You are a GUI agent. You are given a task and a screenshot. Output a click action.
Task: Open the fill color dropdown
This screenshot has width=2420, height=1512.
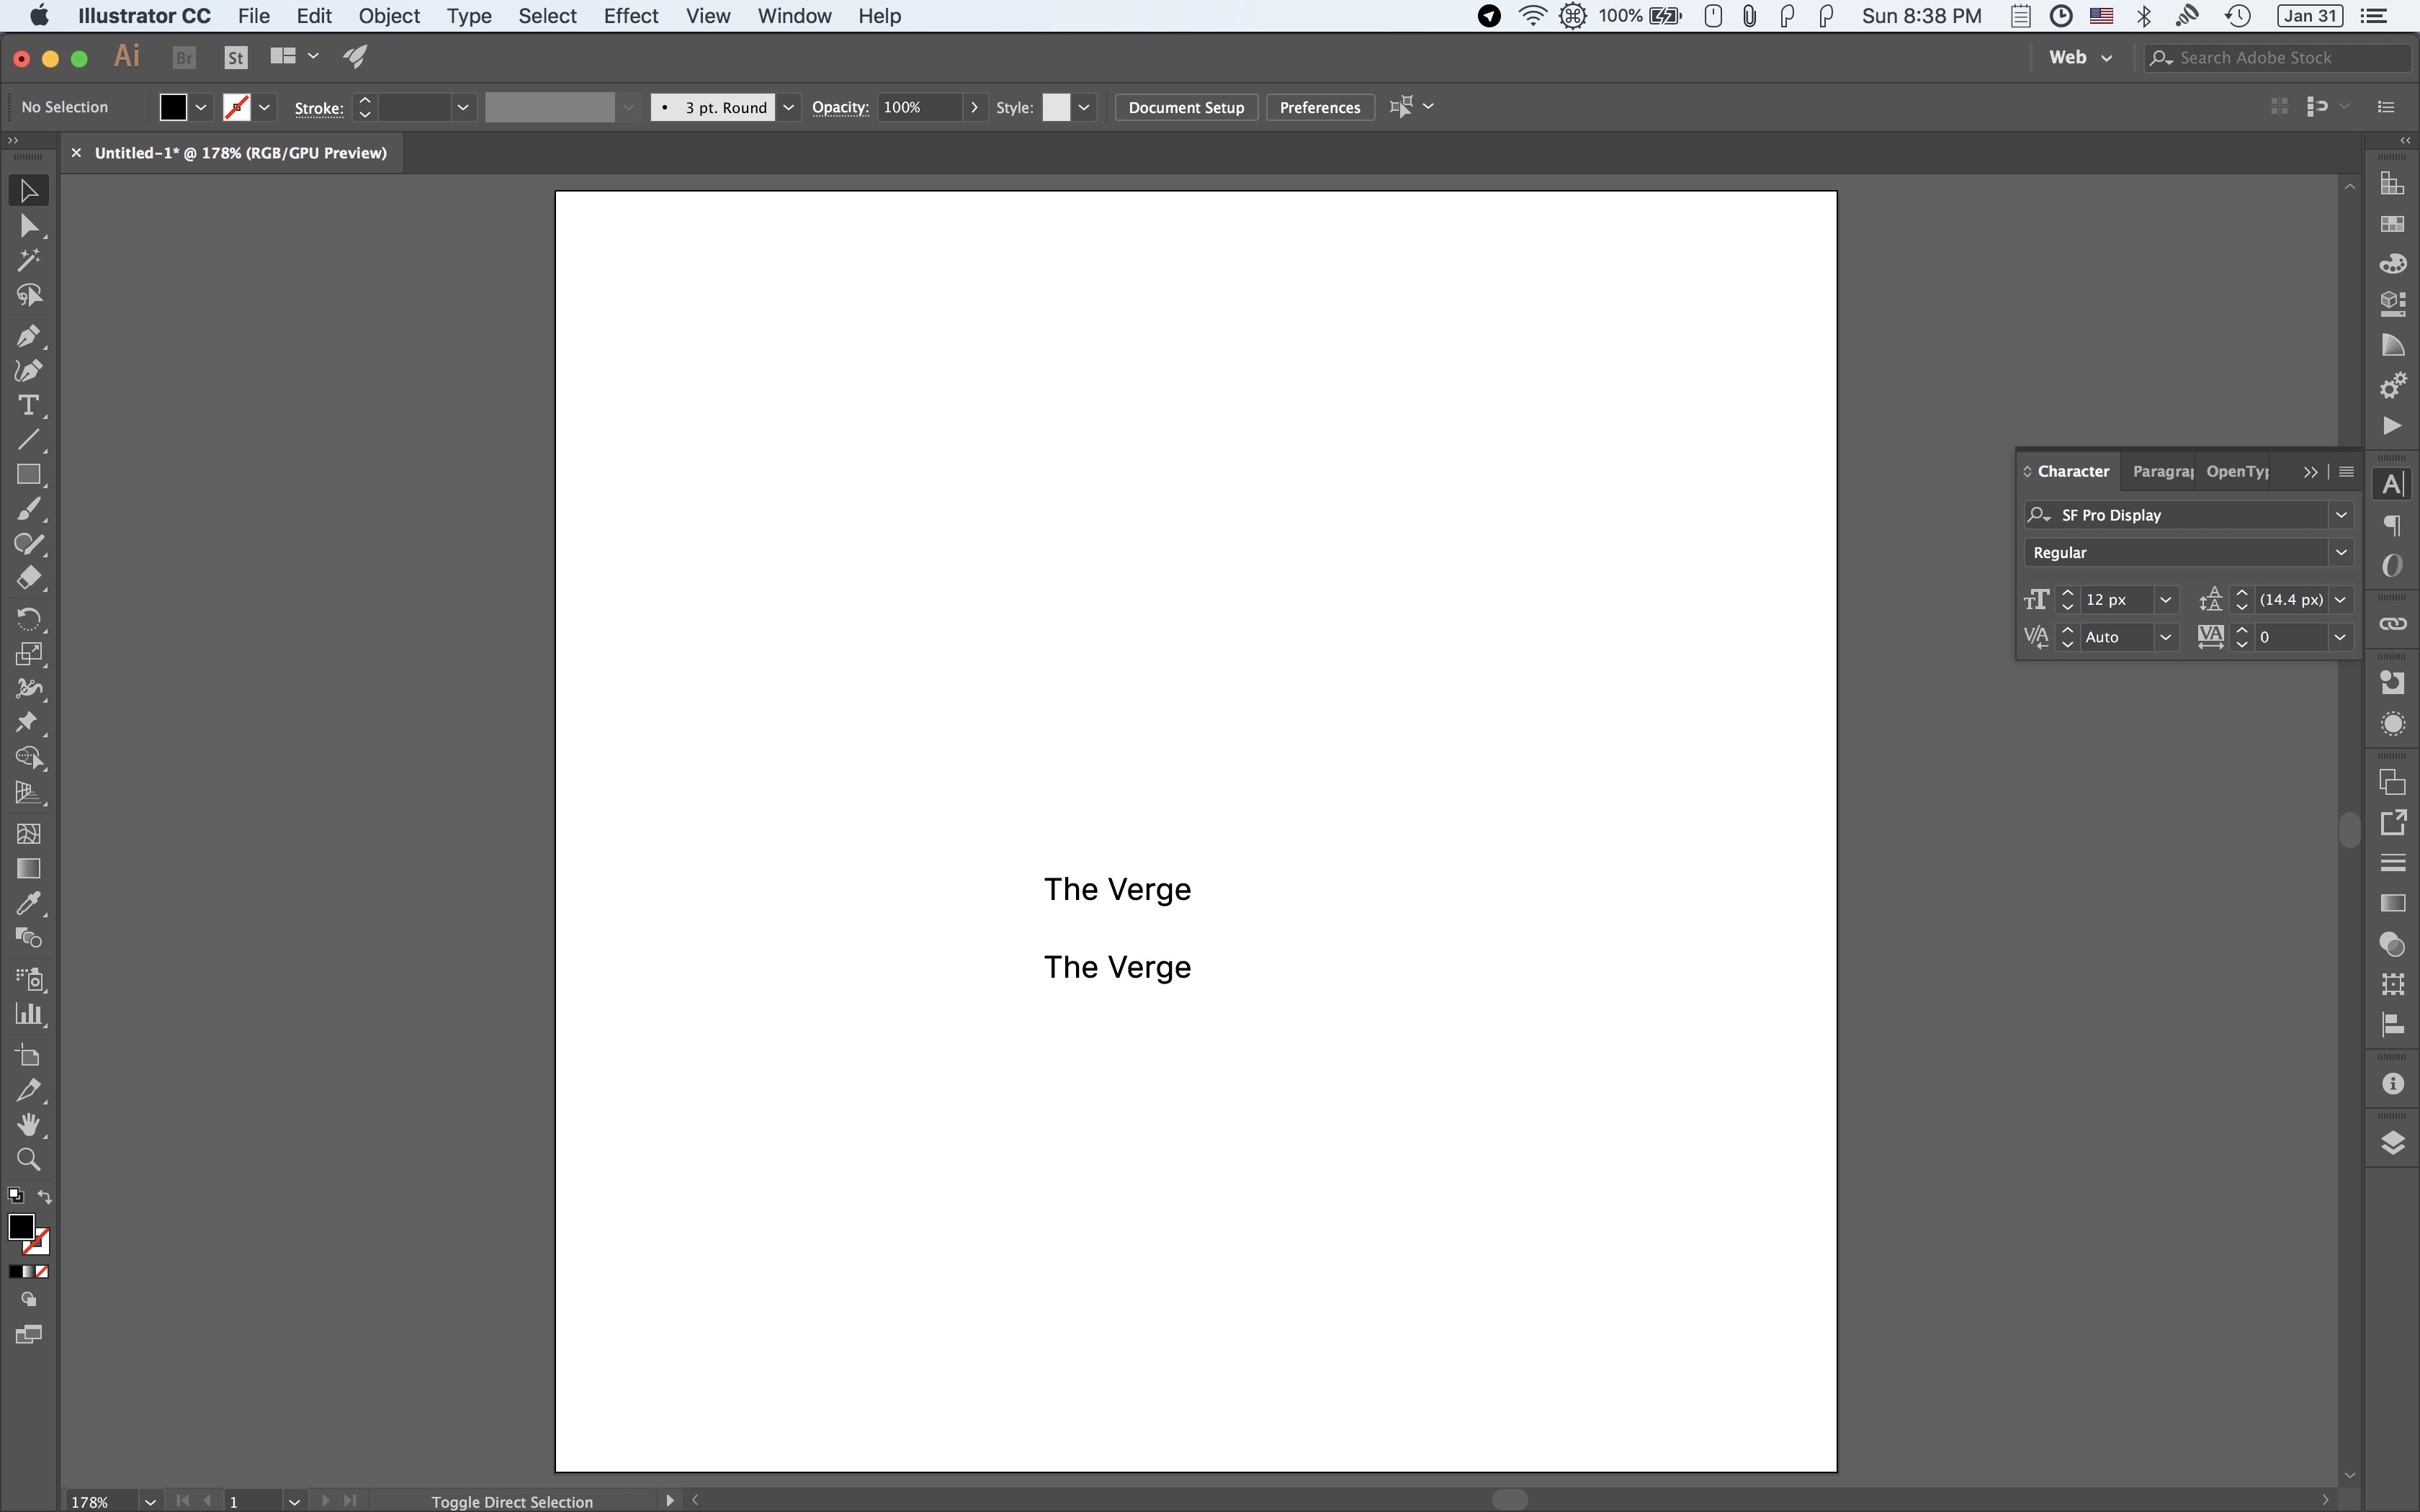click(x=201, y=107)
